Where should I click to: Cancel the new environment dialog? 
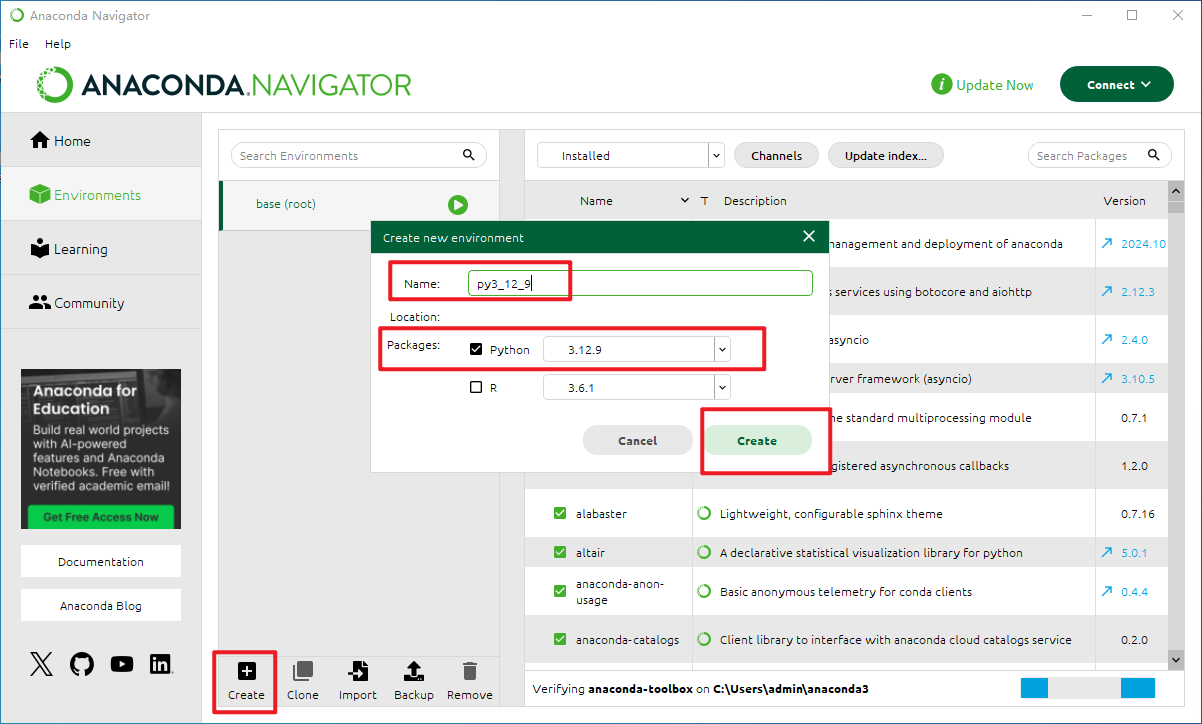click(638, 441)
